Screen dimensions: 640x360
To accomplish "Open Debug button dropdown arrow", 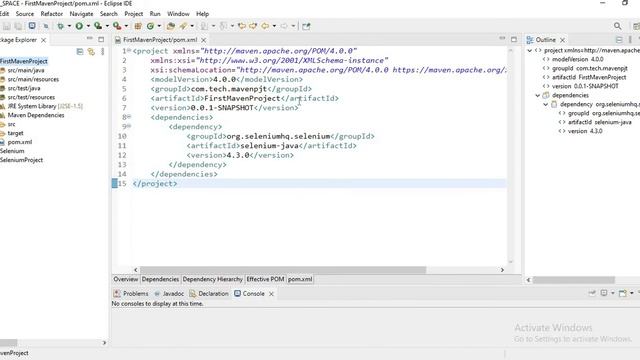I will [x=69, y=26].
